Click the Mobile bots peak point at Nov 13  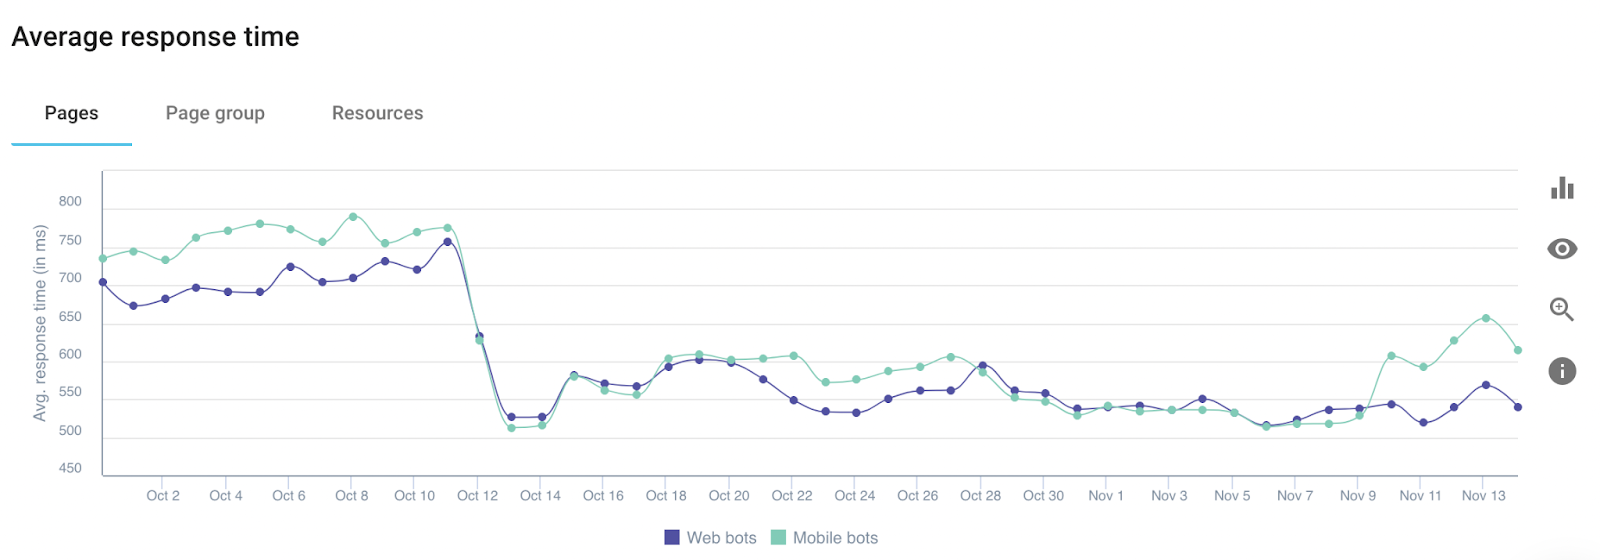[x=1486, y=318]
